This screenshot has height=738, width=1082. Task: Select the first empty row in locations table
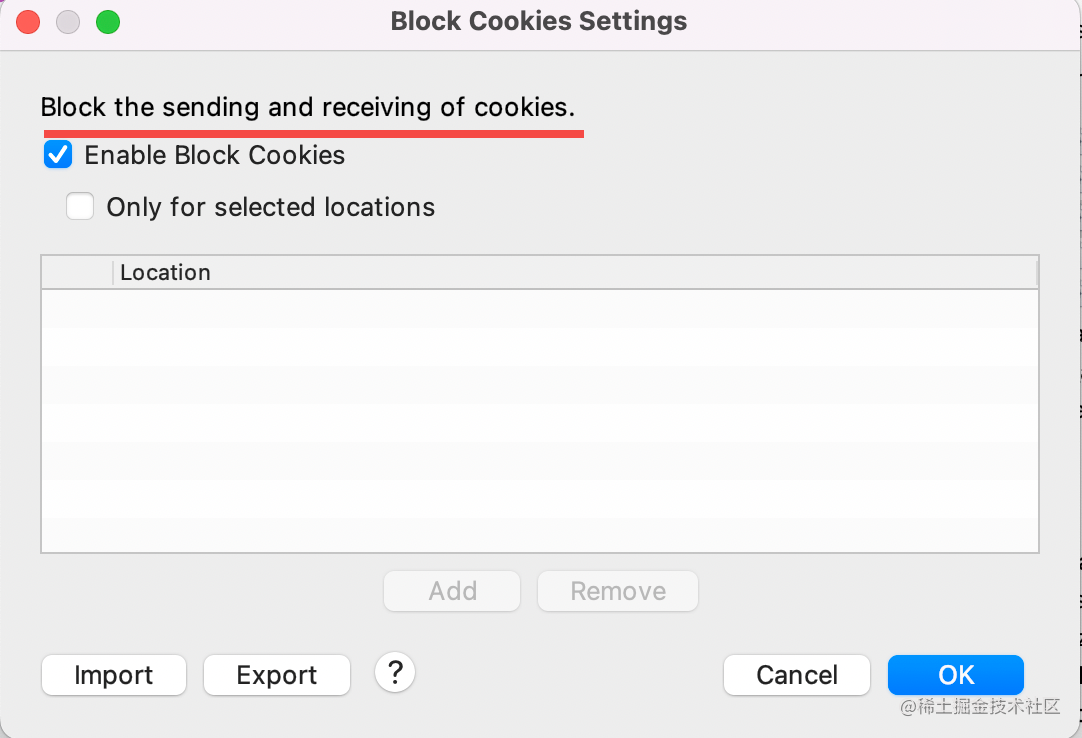click(x=540, y=309)
